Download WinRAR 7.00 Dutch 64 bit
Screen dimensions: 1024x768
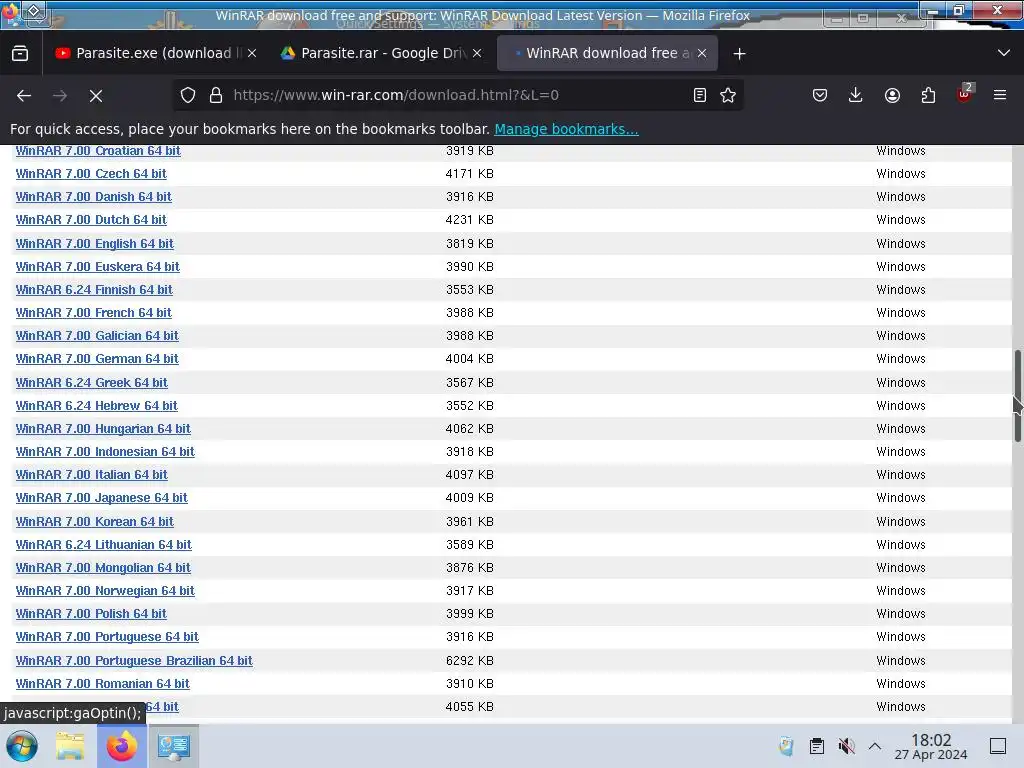click(91, 219)
